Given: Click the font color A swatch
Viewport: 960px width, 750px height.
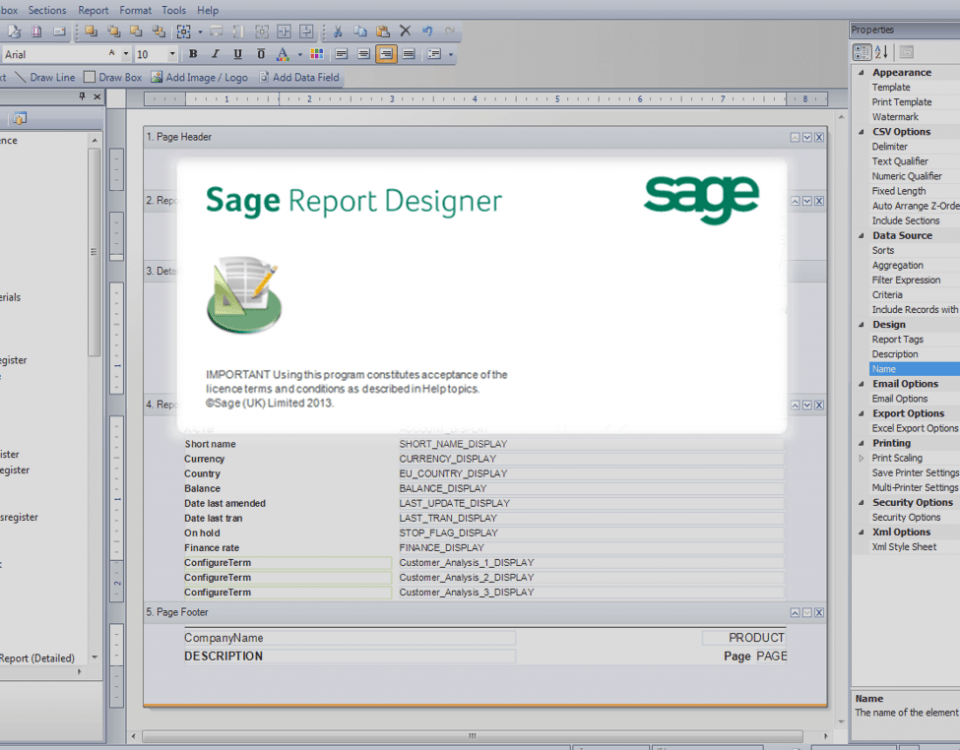Looking at the screenshot, I should 282,54.
